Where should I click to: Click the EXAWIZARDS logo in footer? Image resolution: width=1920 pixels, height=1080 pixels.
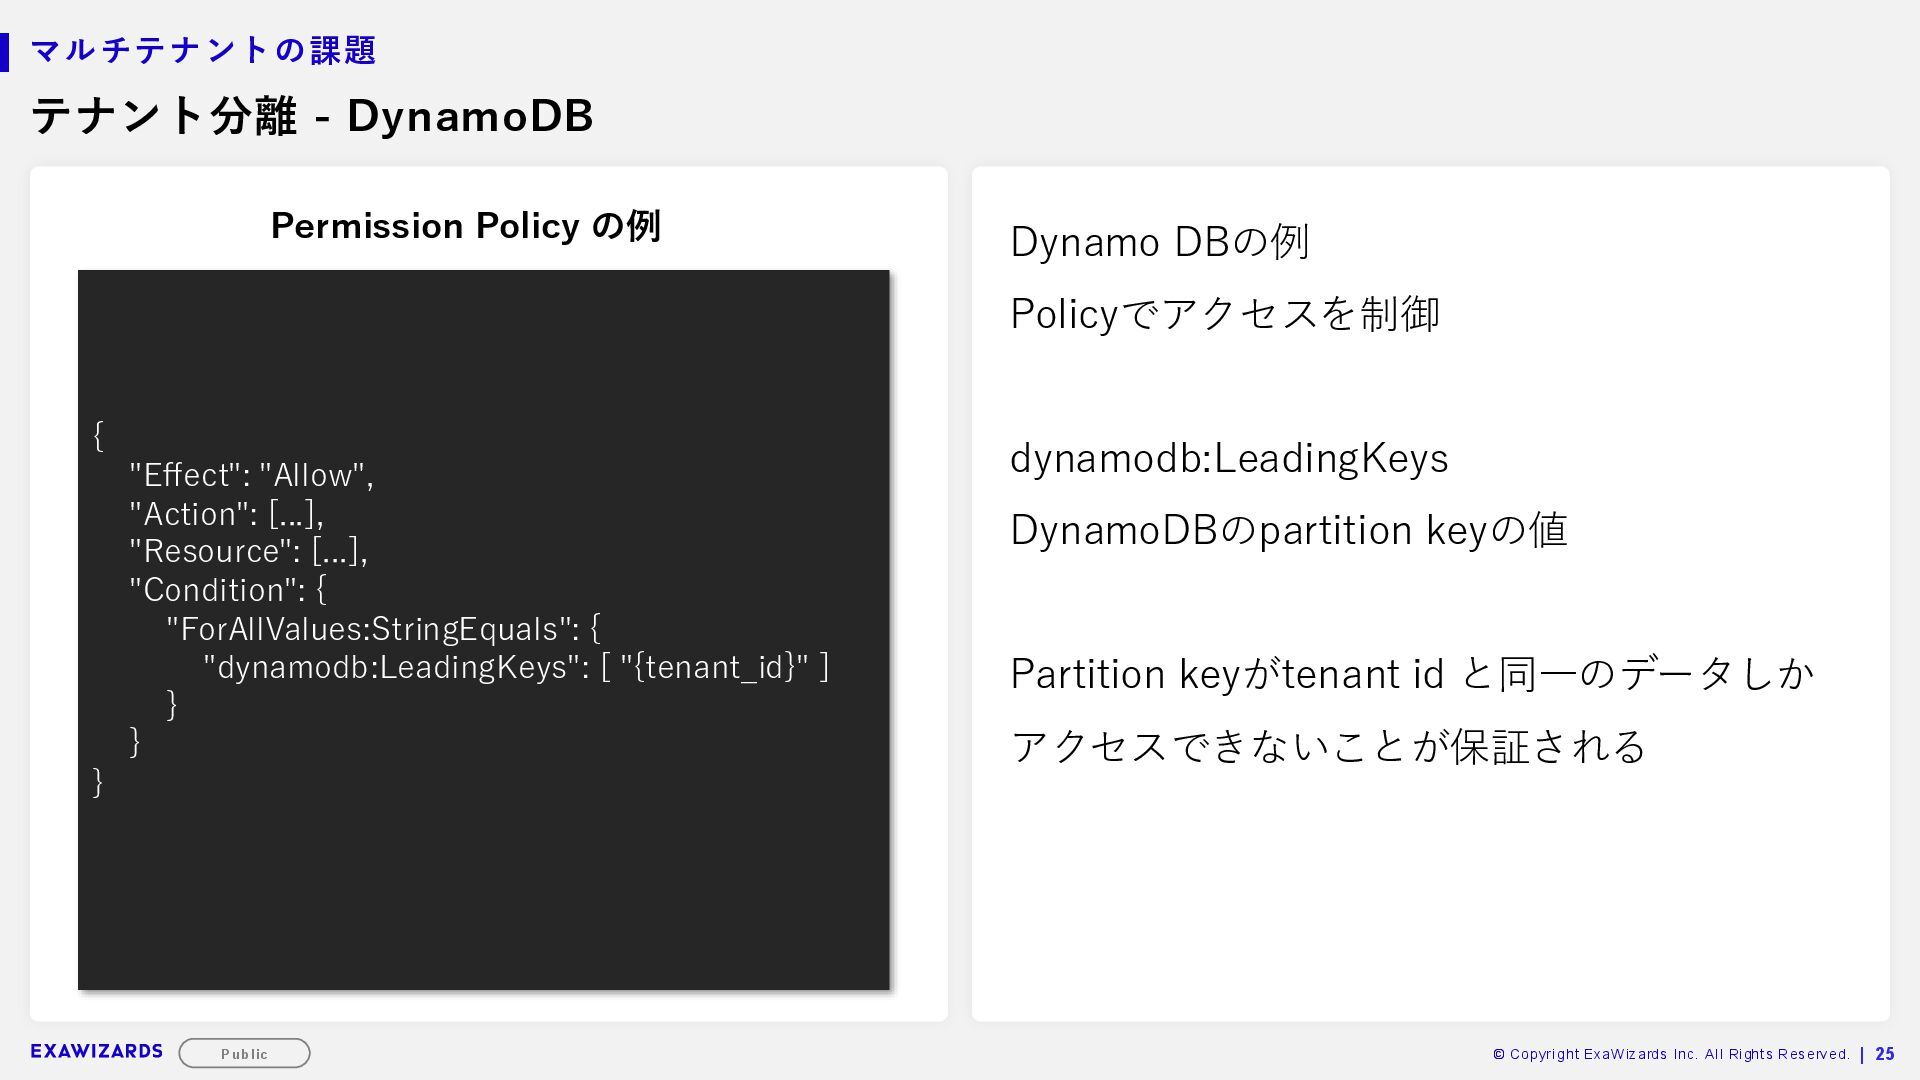96,1051
